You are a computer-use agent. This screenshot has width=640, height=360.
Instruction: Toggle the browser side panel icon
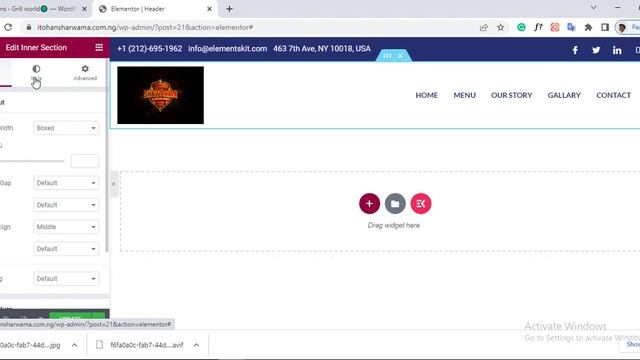point(605,27)
